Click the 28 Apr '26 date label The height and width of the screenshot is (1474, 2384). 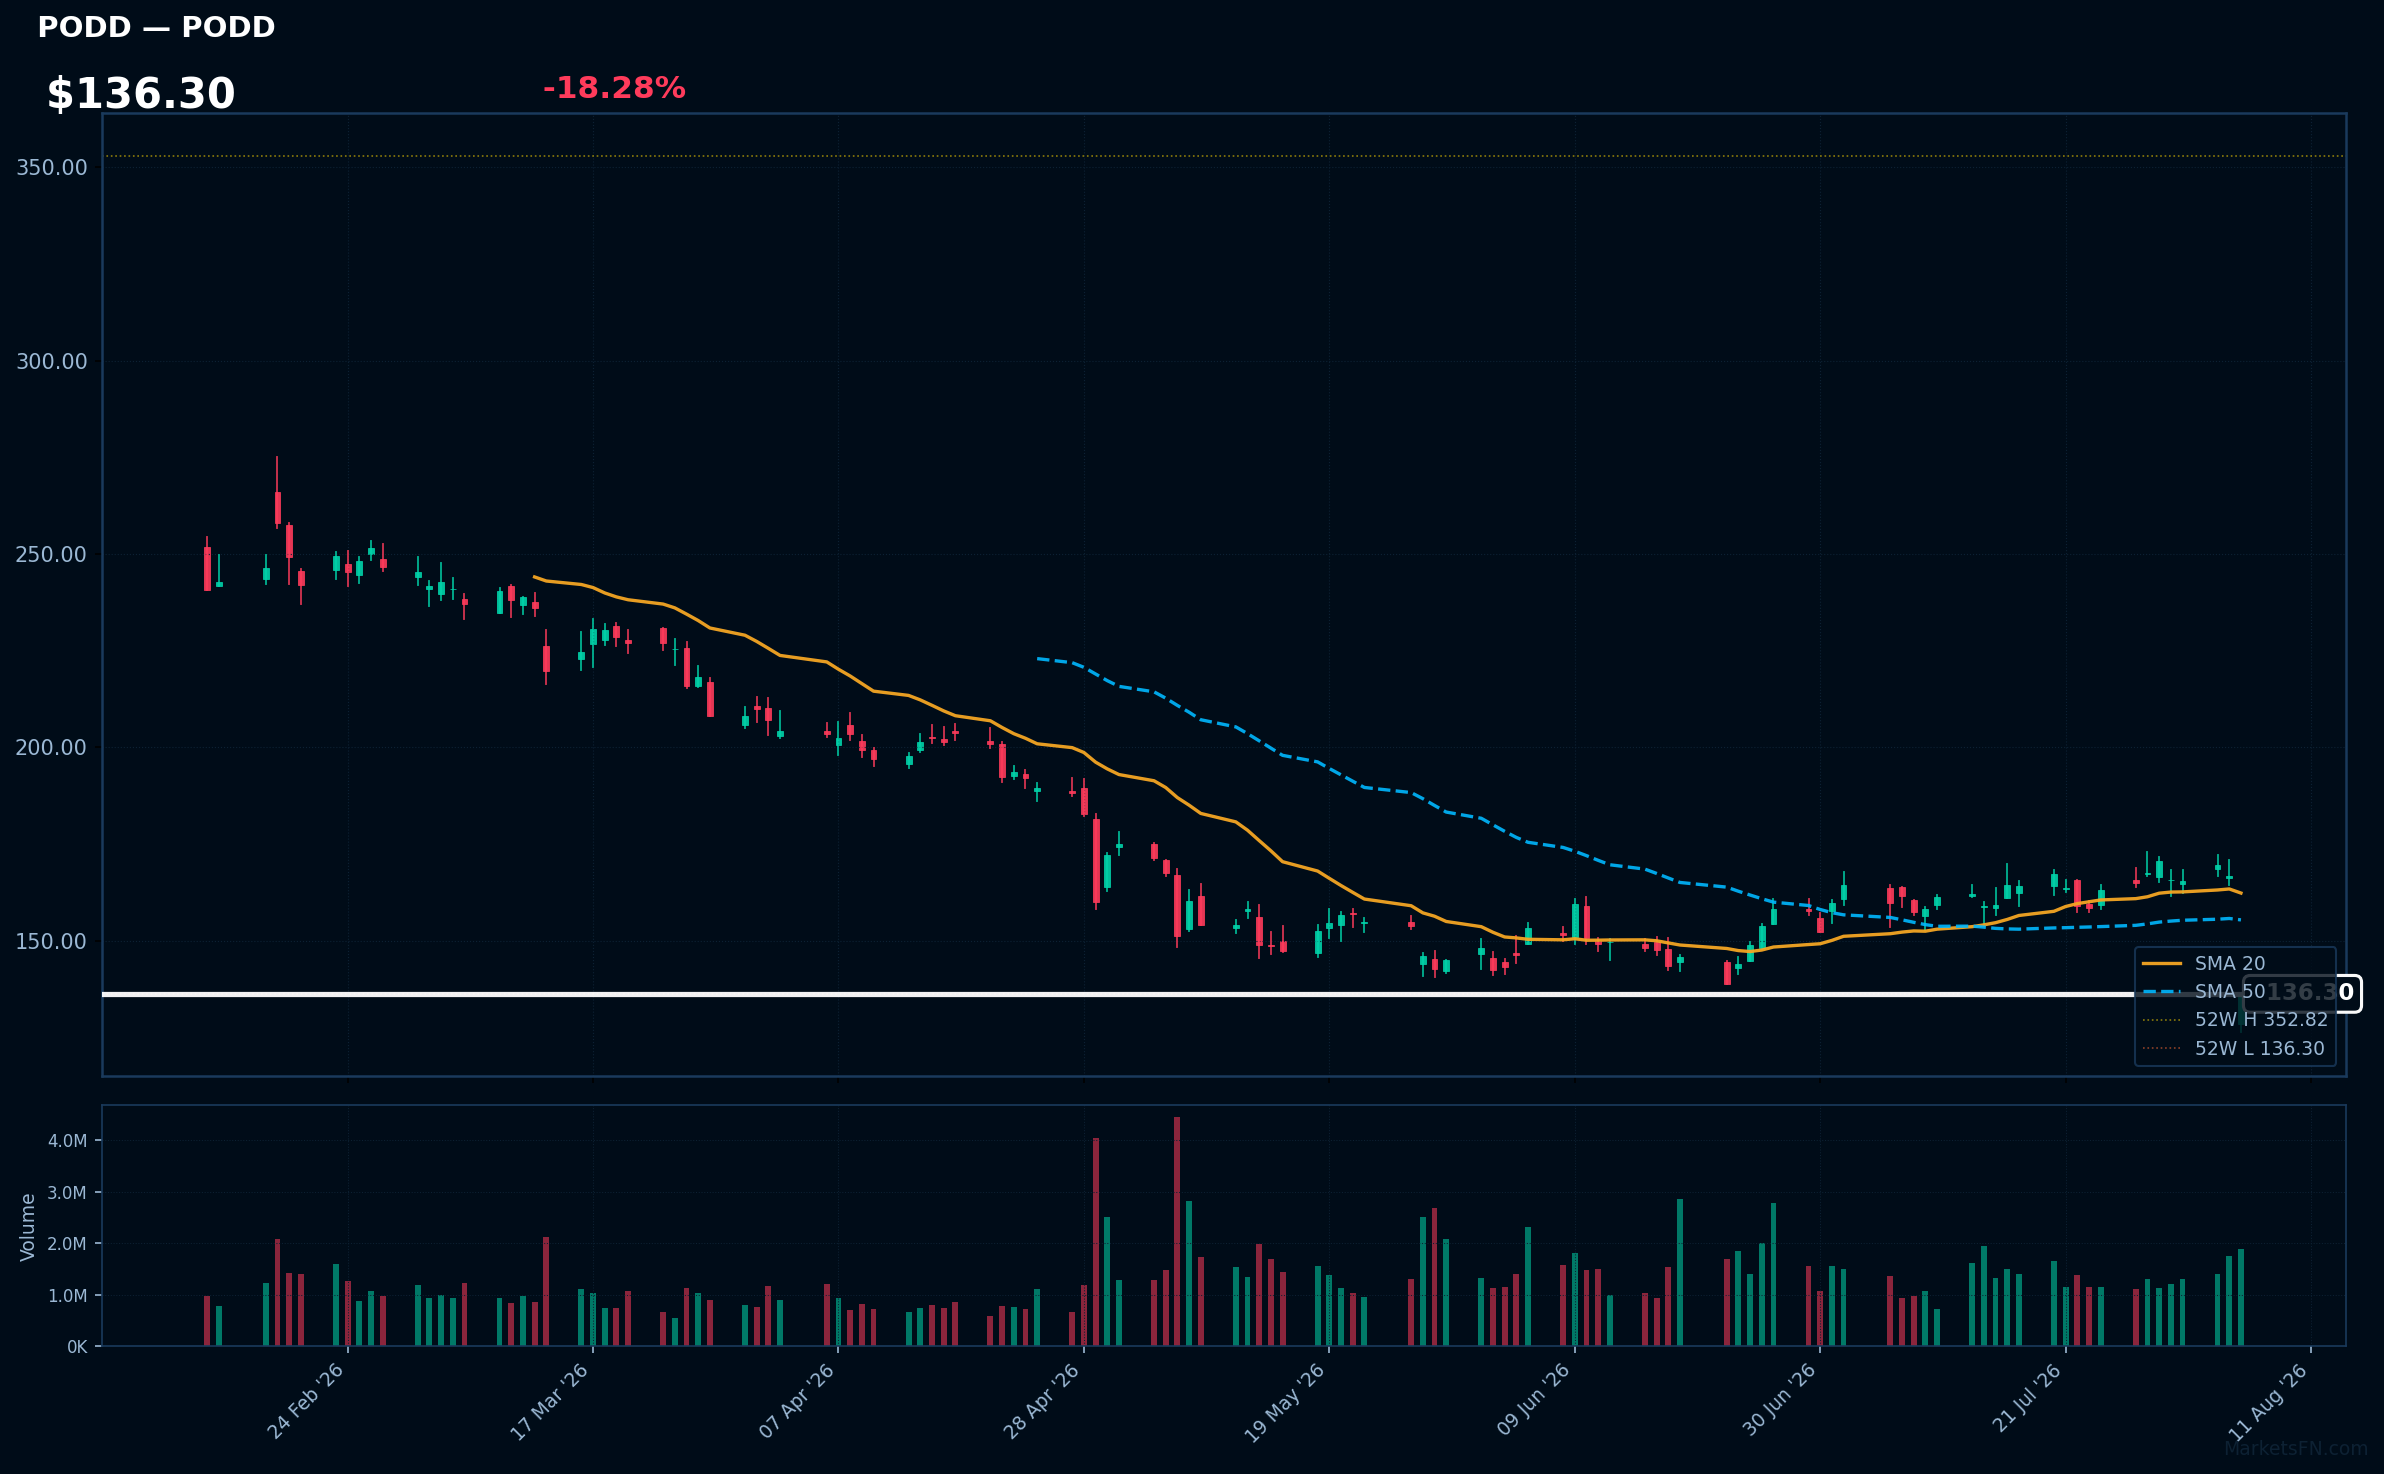tap(1042, 1401)
